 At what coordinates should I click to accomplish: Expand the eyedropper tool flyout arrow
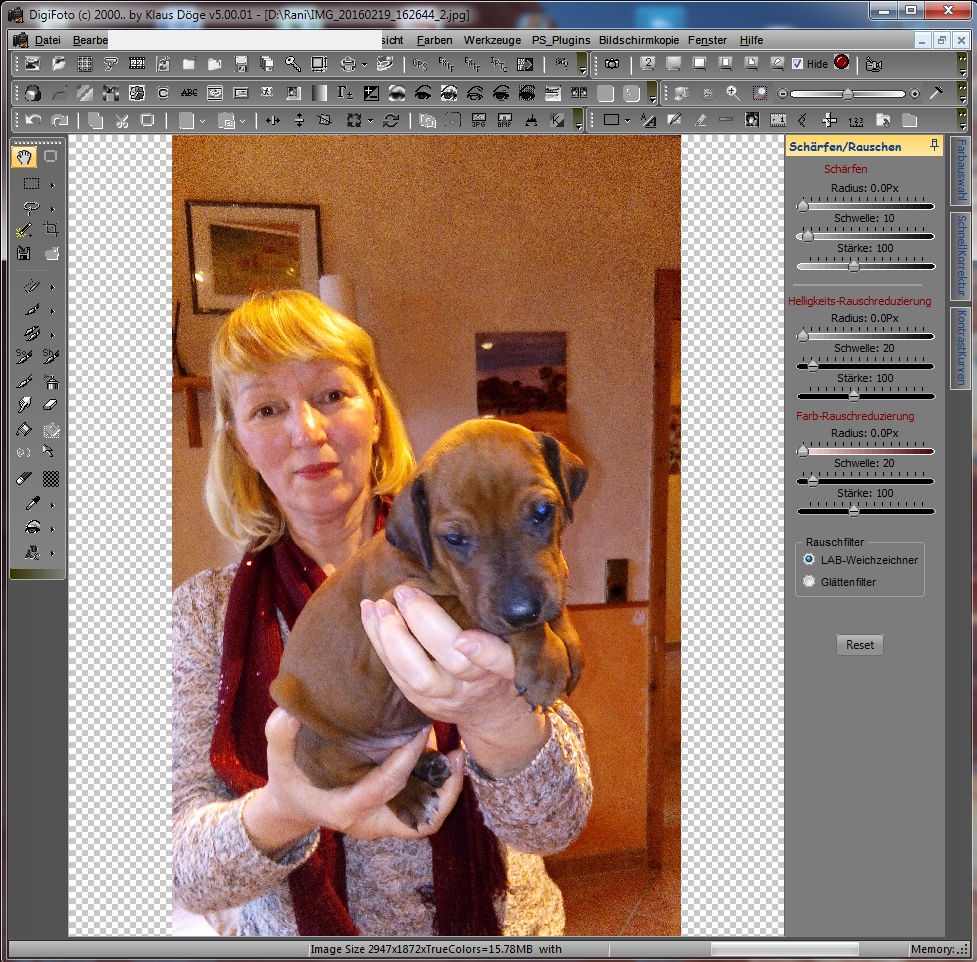(52, 504)
